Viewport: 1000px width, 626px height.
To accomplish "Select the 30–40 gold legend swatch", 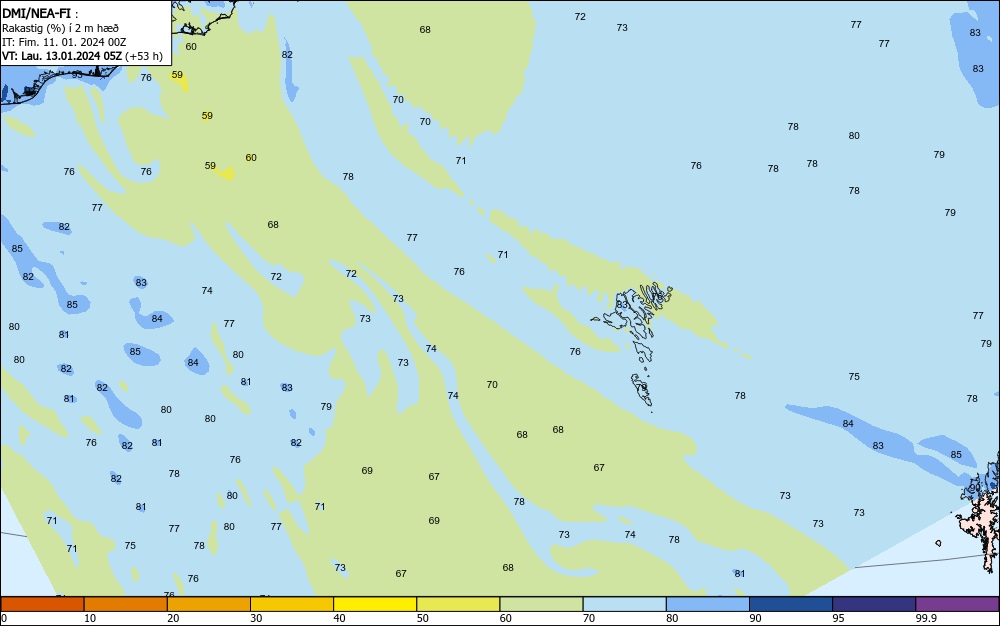I will (x=292, y=604).
